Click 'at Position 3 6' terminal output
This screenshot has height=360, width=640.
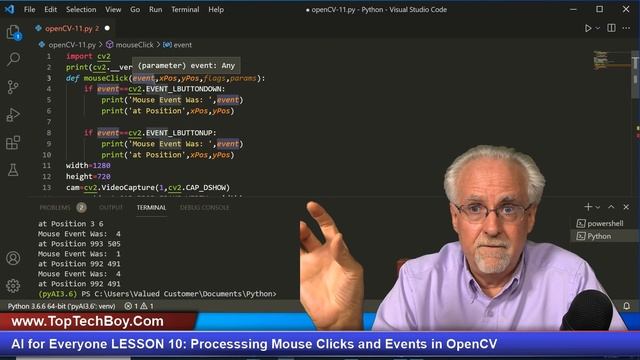[x=71, y=224]
